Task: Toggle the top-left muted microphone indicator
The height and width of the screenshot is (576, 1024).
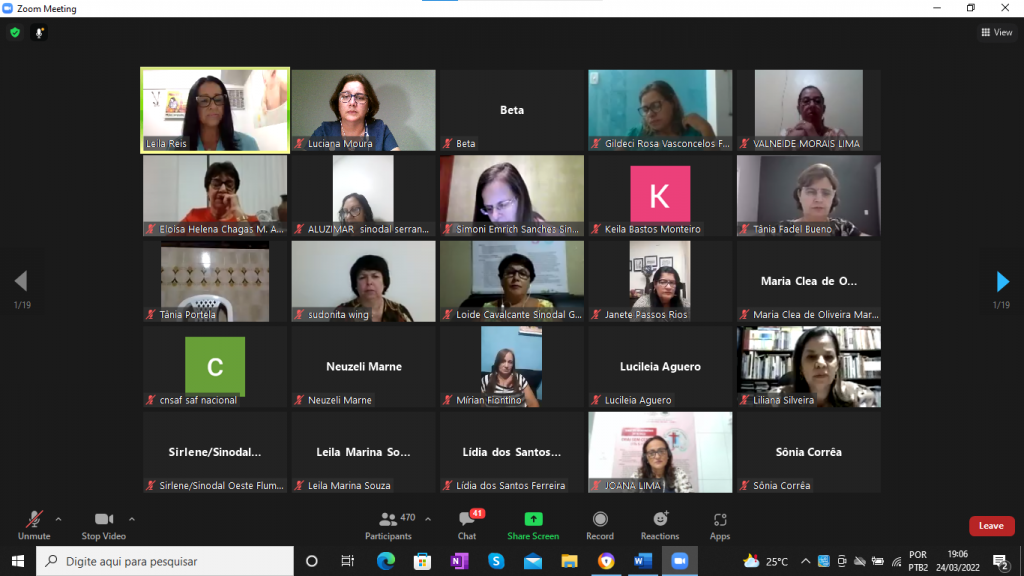Action: click(40, 32)
